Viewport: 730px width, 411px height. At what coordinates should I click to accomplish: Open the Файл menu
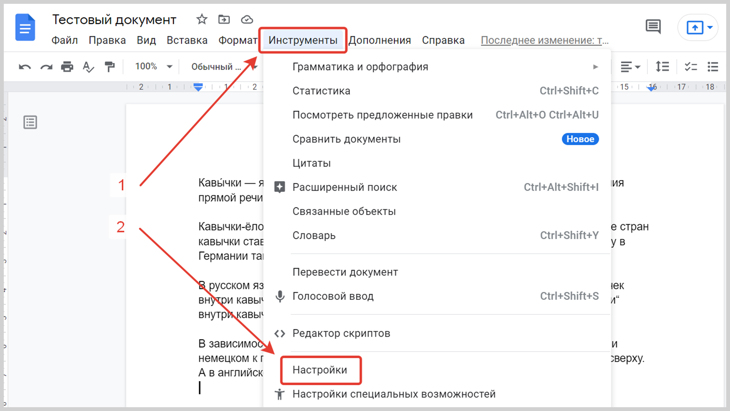tap(64, 40)
